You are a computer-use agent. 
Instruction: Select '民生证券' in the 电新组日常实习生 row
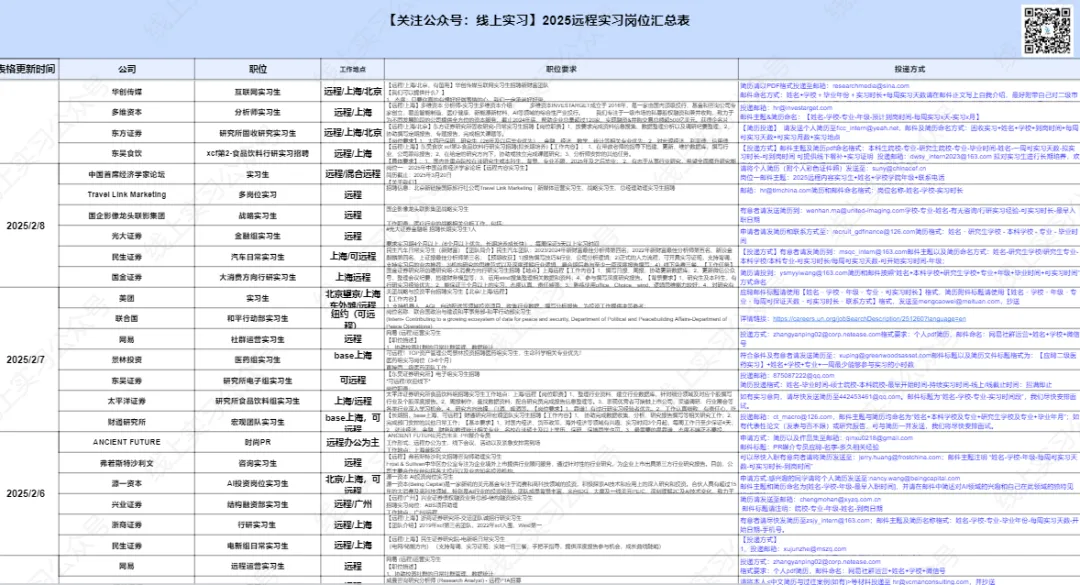pos(127,546)
